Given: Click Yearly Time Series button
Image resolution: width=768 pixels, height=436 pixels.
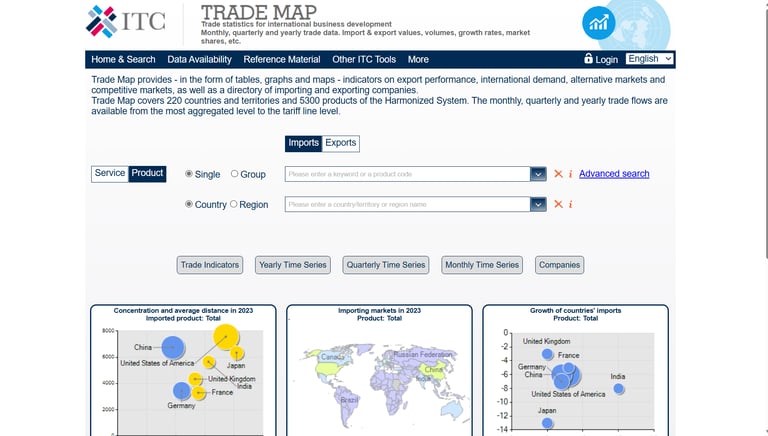Looking at the screenshot, I should [292, 265].
